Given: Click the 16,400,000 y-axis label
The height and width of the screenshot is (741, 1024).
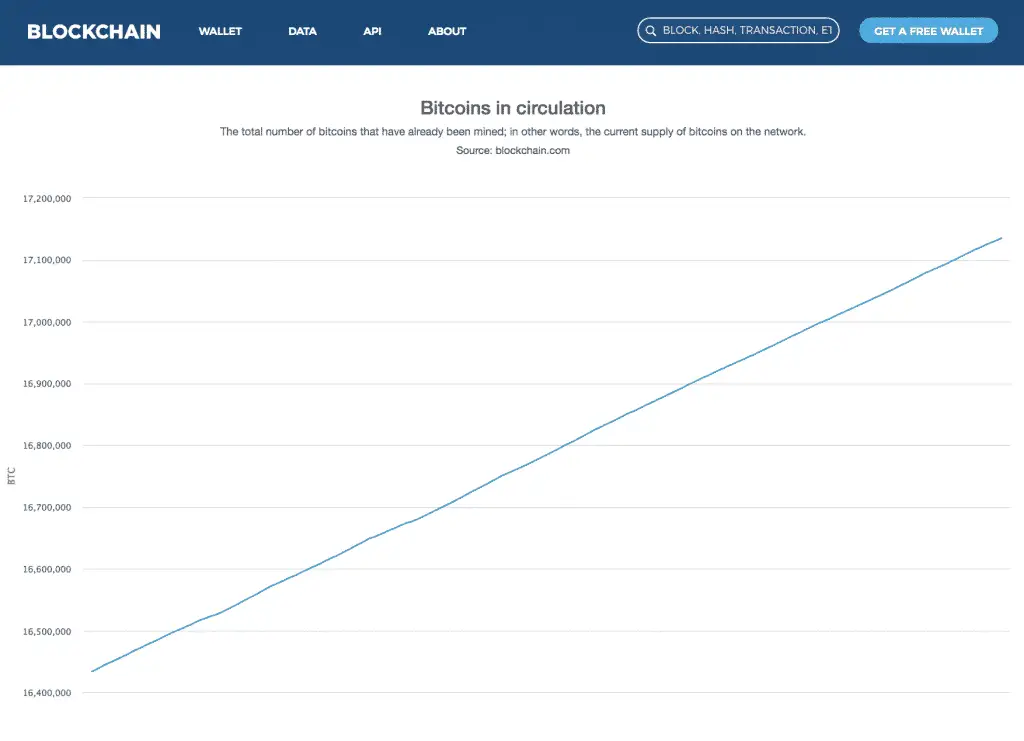Looking at the screenshot, I should 47,693.
